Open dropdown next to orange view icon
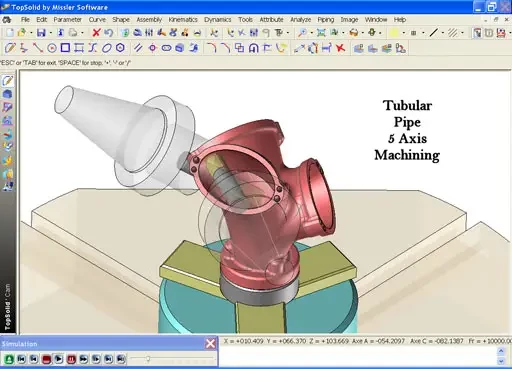512x369 pixels. 363,33
